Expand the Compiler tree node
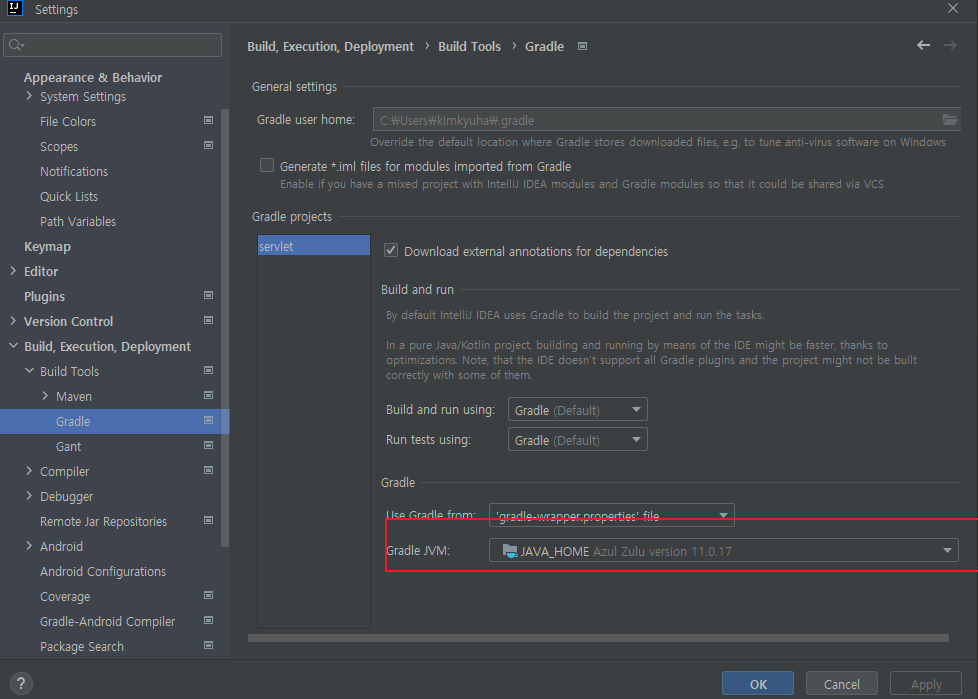 point(29,471)
